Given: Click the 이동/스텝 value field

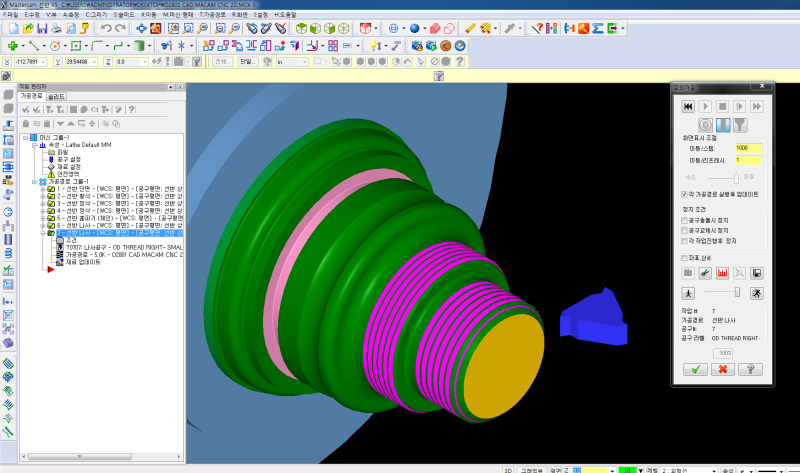Looking at the screenshot, I should 748,148.
